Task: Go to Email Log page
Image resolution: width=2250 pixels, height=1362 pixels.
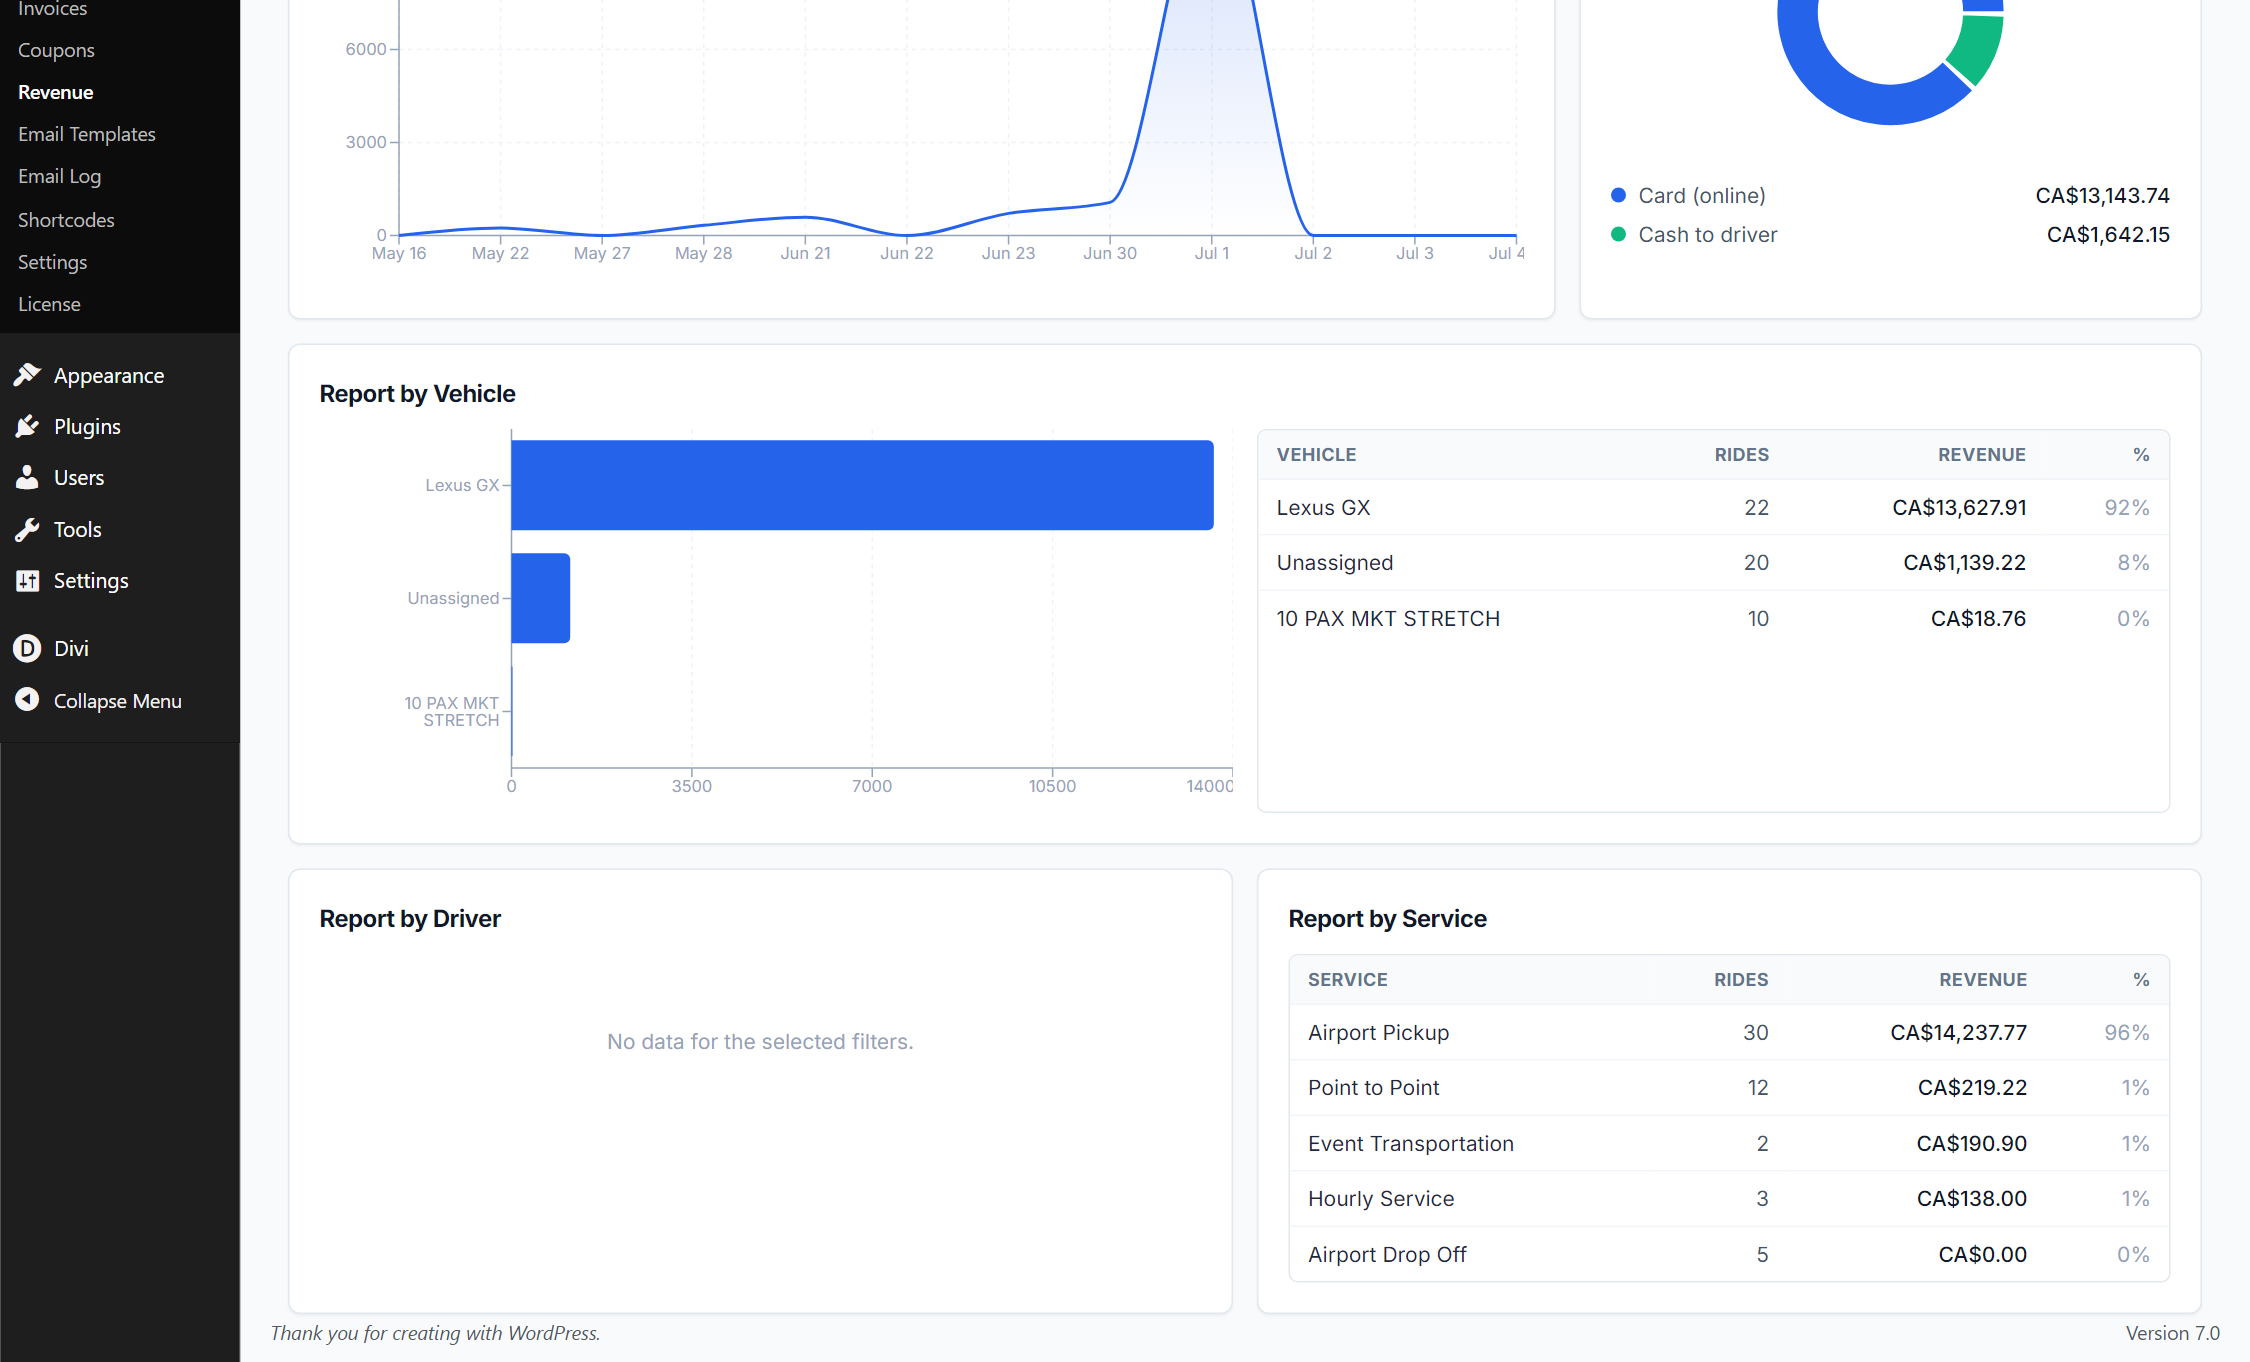Action: (x=59, y=176)
